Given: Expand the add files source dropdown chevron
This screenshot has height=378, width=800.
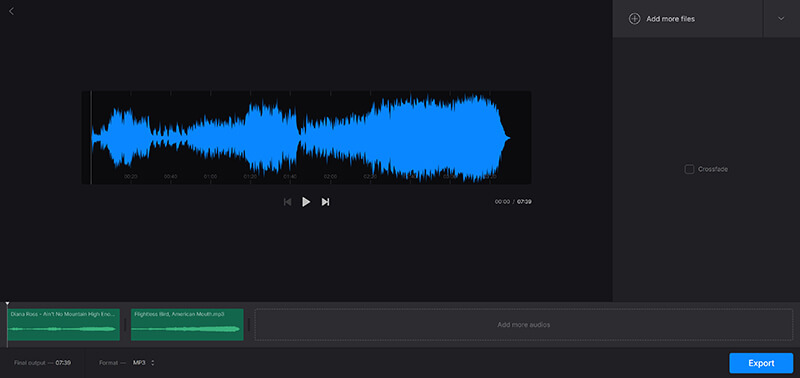Looking at the screenshot, I should click(x=781, y=19).
